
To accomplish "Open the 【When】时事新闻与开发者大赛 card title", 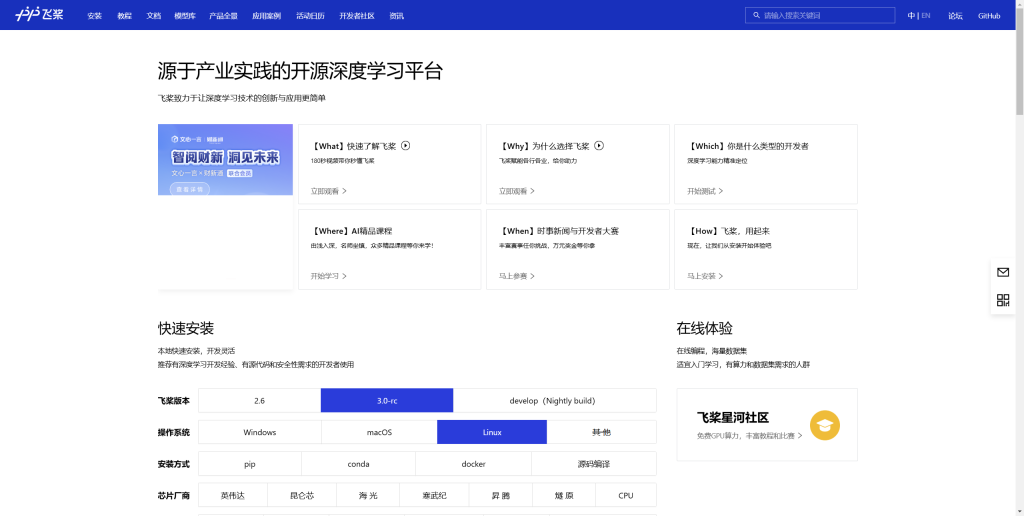I will (558, 231).
